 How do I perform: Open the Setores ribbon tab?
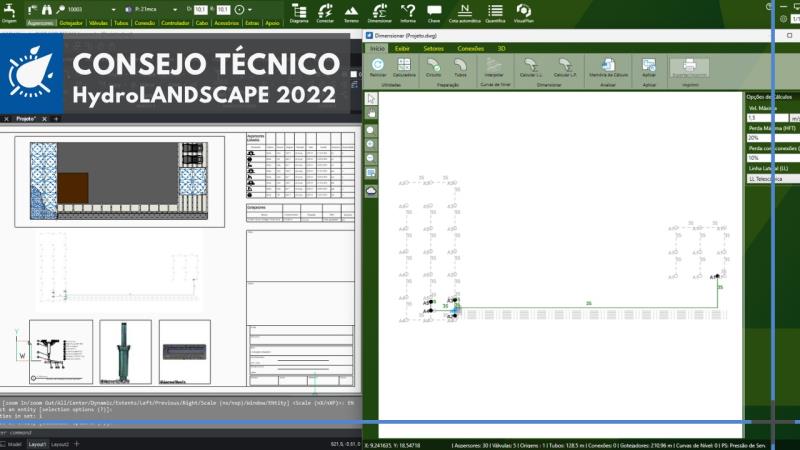[x=433, y=48]
